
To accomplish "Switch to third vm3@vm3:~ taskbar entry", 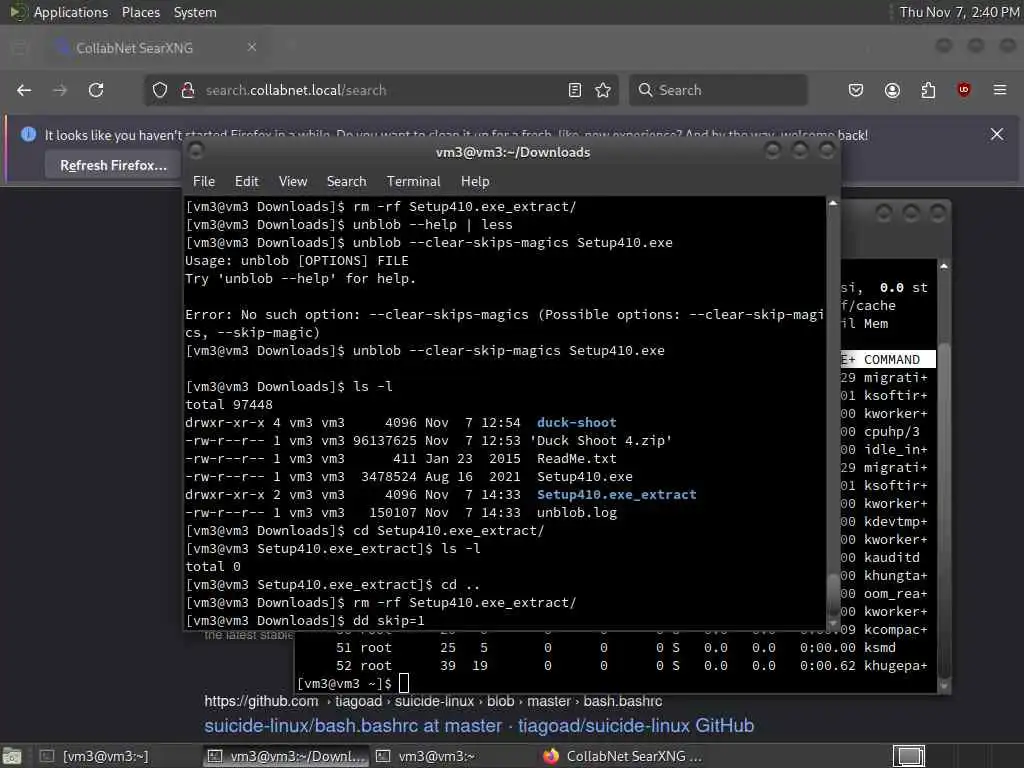I will [x=436, y=756].
